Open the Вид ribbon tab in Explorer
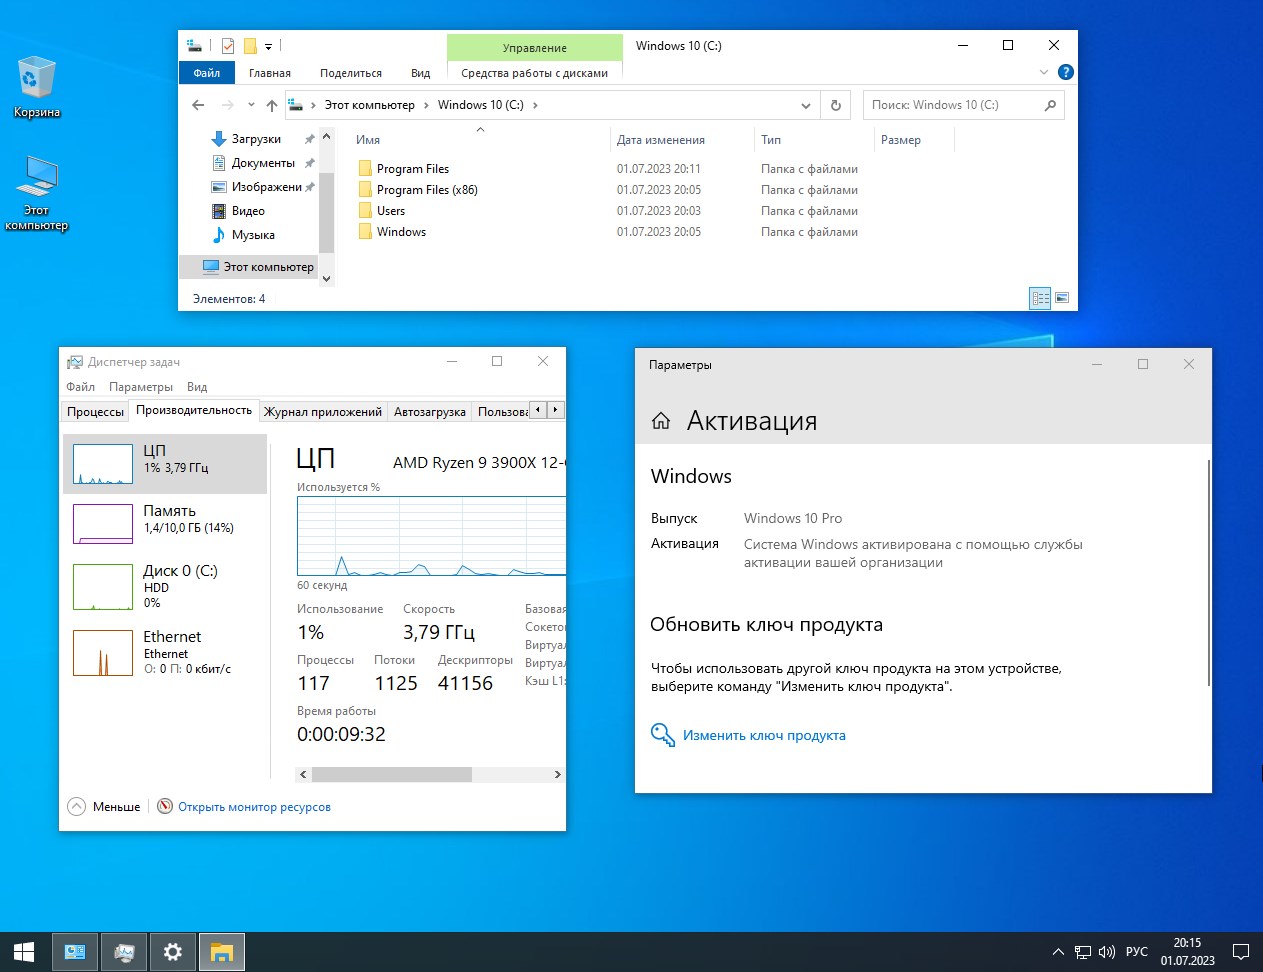 click(x=420, y=73)
